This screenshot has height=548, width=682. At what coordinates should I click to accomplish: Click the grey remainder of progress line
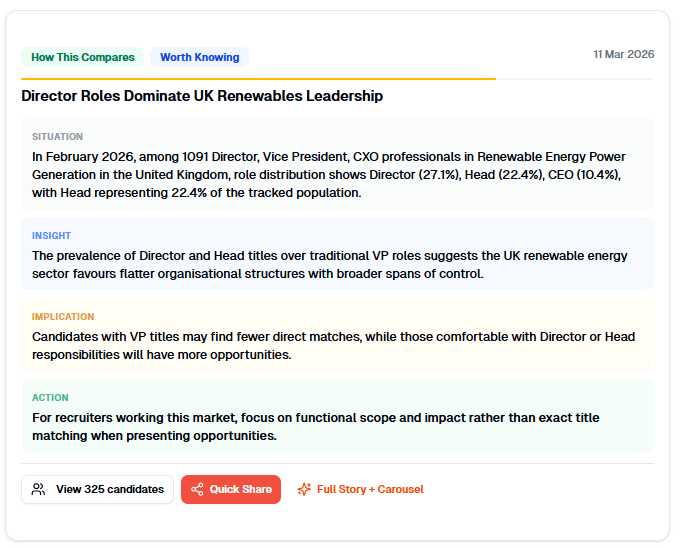pos(575,78)
